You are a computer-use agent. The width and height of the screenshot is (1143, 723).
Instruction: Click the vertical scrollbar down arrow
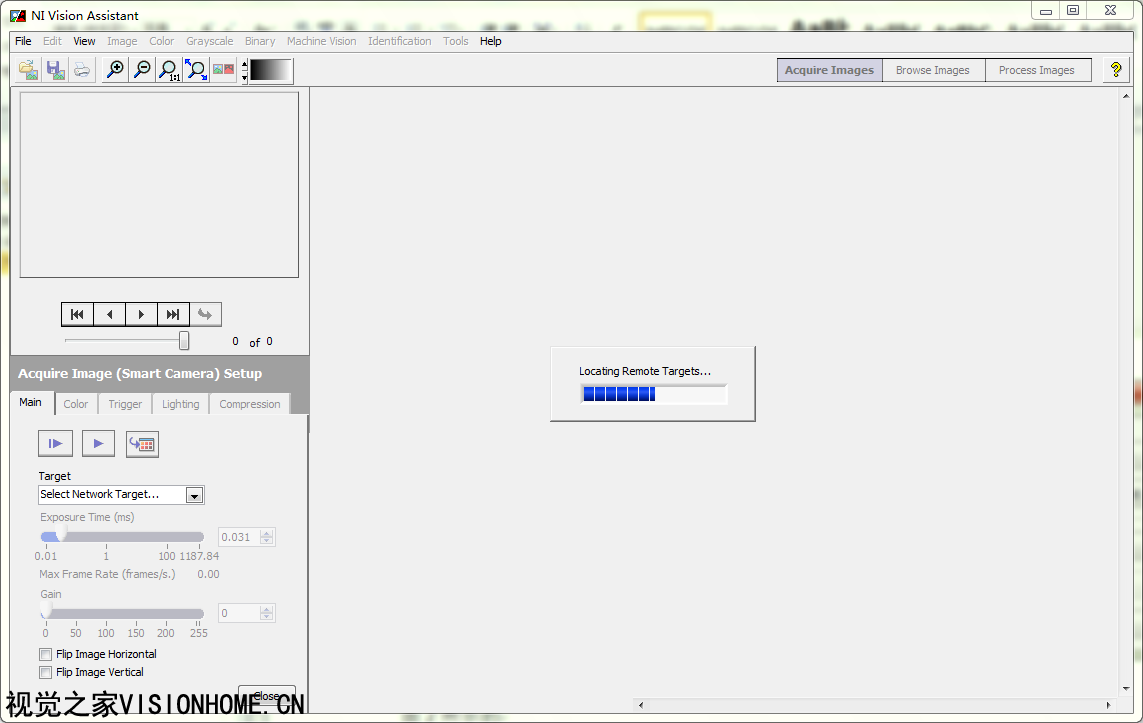click(x=1126, y=689)
